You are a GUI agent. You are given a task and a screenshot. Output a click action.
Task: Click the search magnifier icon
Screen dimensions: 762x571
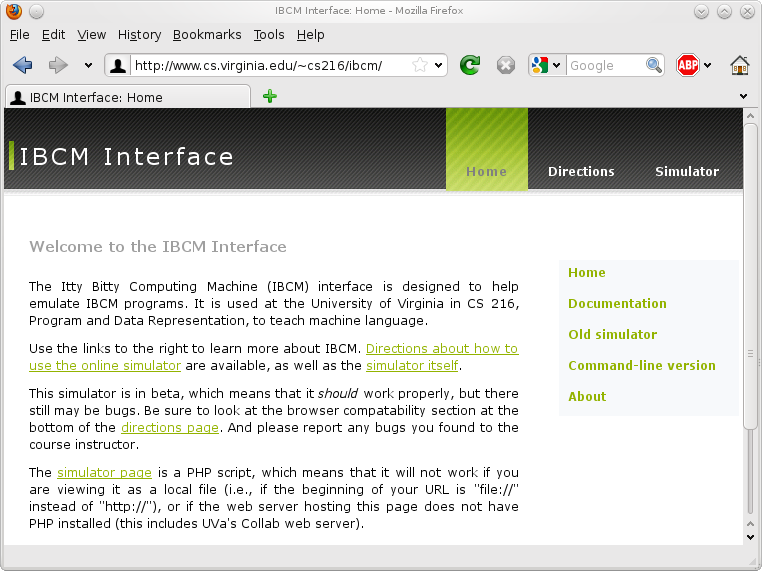tap(654, 65)
